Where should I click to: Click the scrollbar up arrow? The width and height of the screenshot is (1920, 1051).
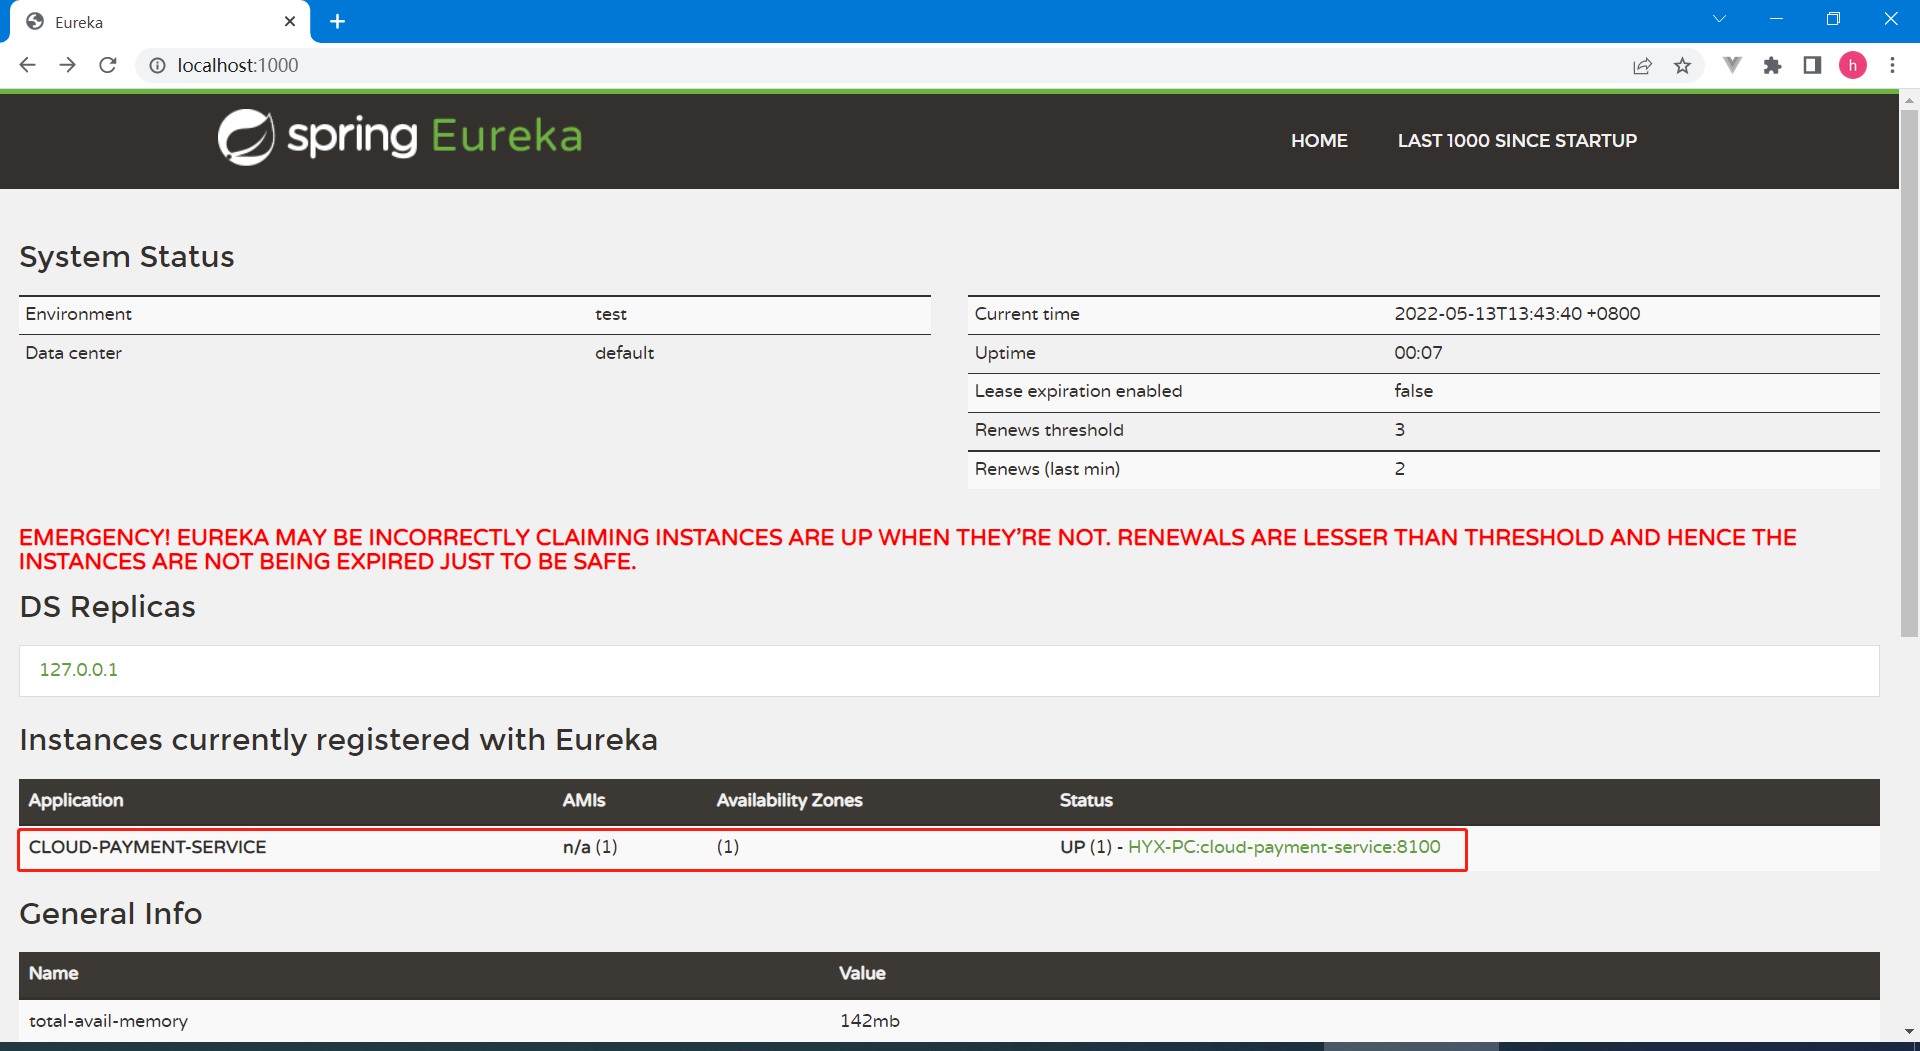coord(1909,100)
